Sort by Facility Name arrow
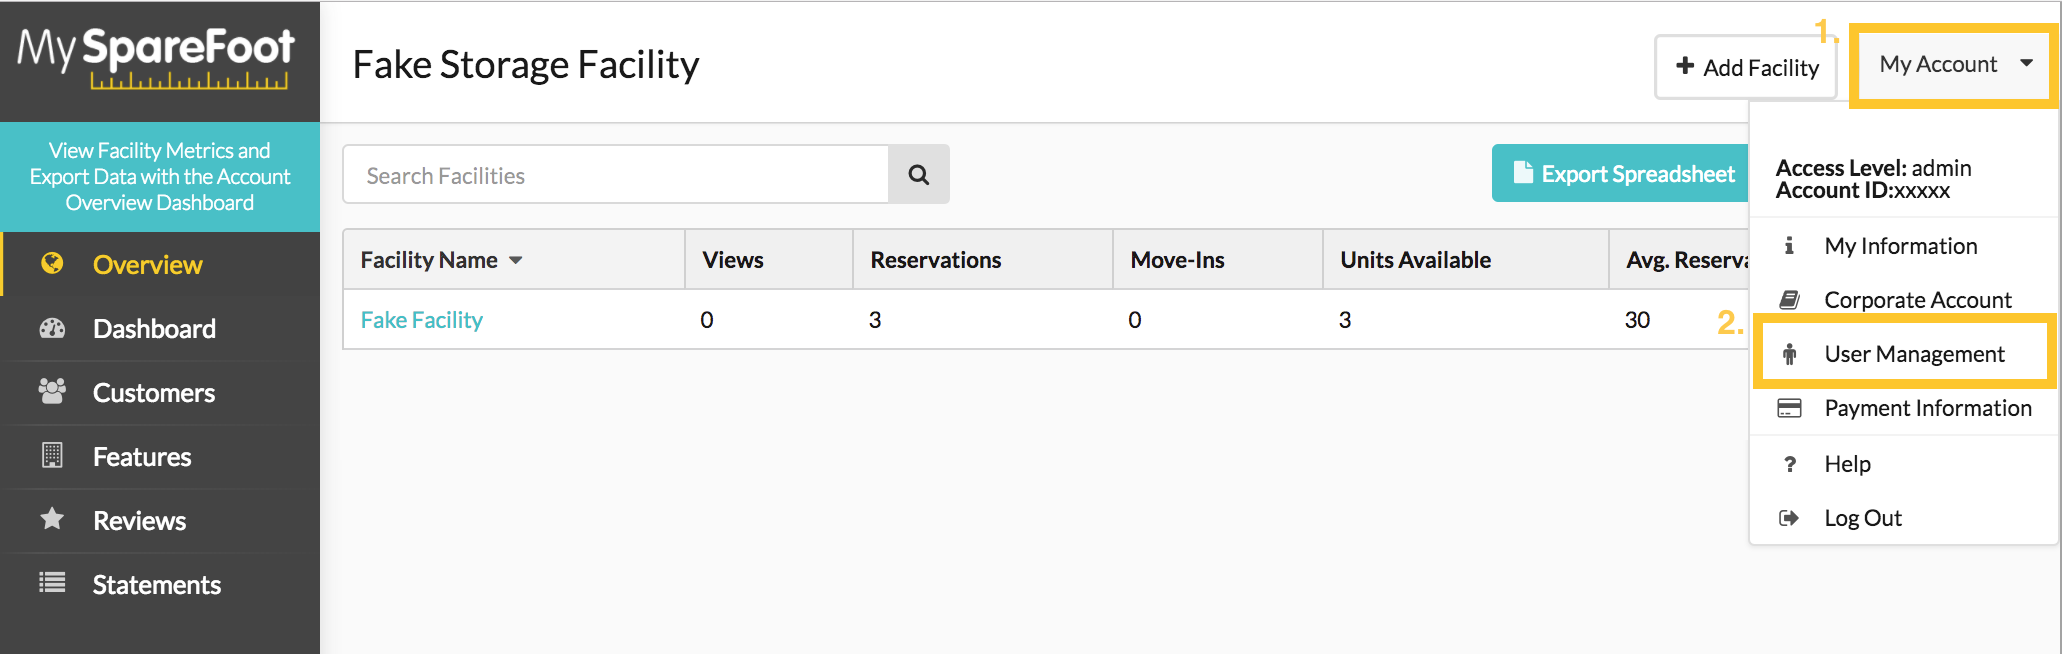The image size is (2062, 654). pos(516,260)
